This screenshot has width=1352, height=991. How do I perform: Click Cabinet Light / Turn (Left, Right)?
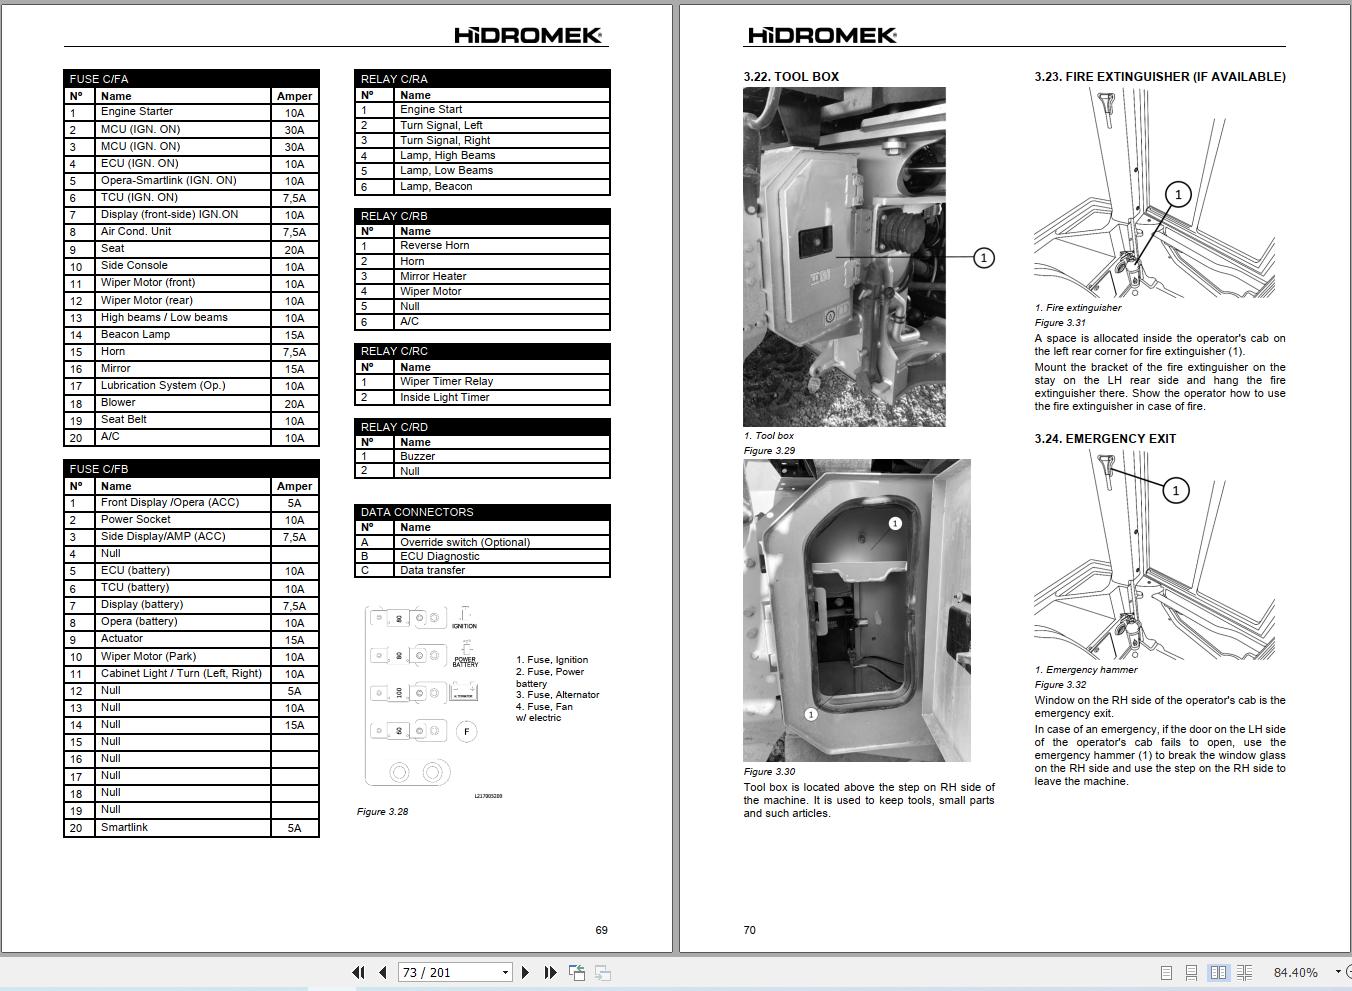point(181,673)
